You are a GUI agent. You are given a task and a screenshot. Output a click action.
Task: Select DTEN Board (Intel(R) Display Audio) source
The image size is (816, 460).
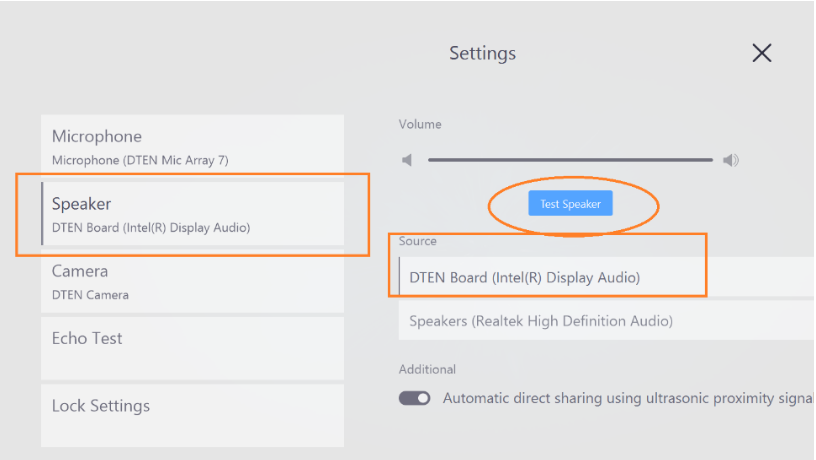tap(606, 277)
